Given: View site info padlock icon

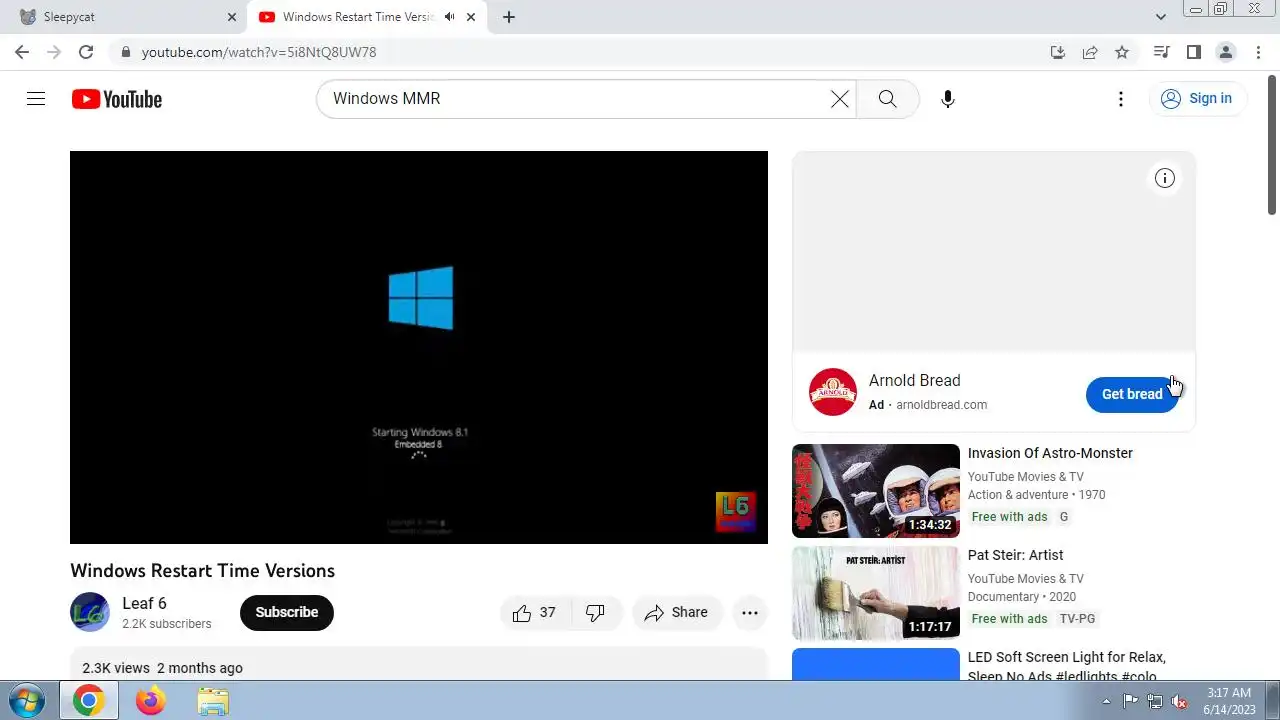Looking at the screenshot, I should point(125,52).
